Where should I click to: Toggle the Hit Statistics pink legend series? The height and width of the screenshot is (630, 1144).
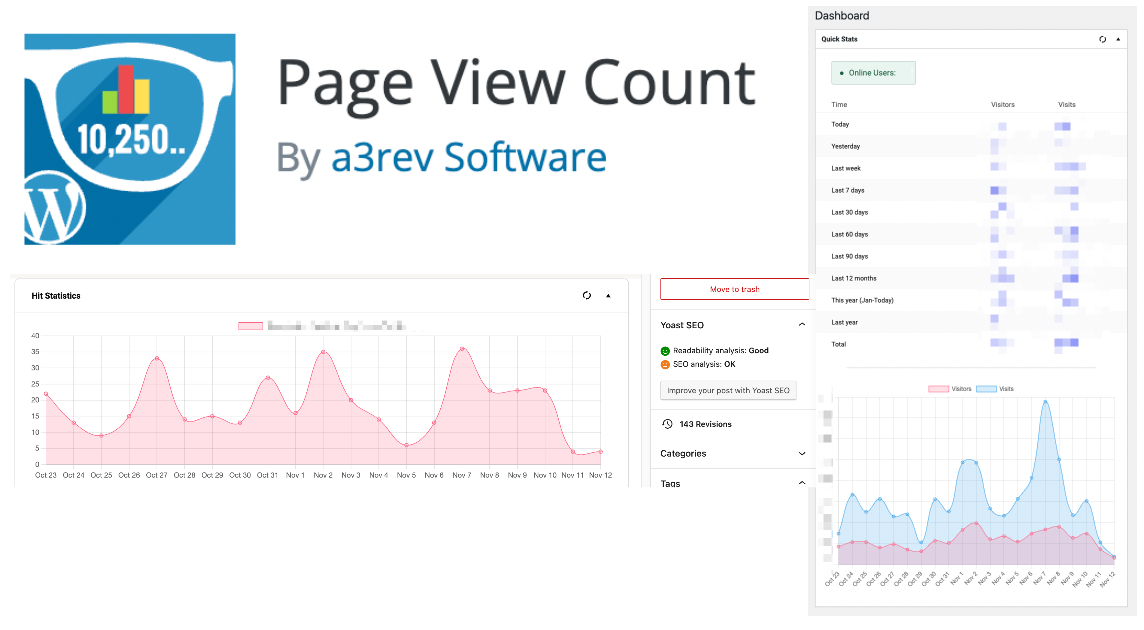tap(250, 326)
